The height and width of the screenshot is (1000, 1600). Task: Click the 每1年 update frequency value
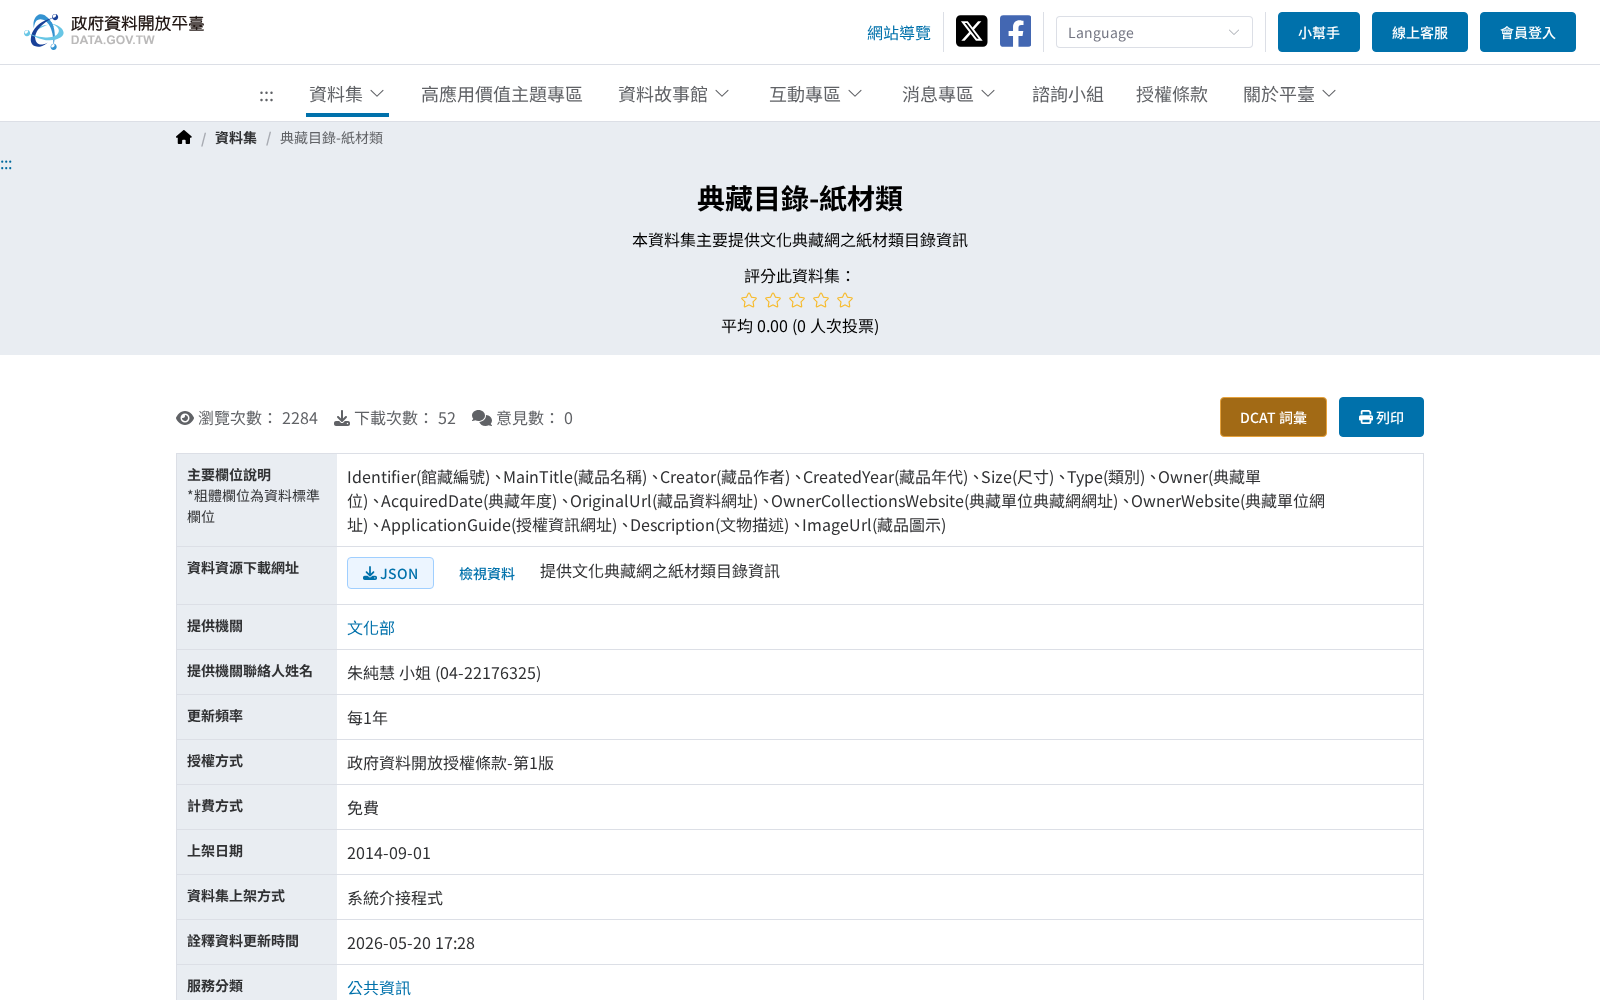coord(367,718)
